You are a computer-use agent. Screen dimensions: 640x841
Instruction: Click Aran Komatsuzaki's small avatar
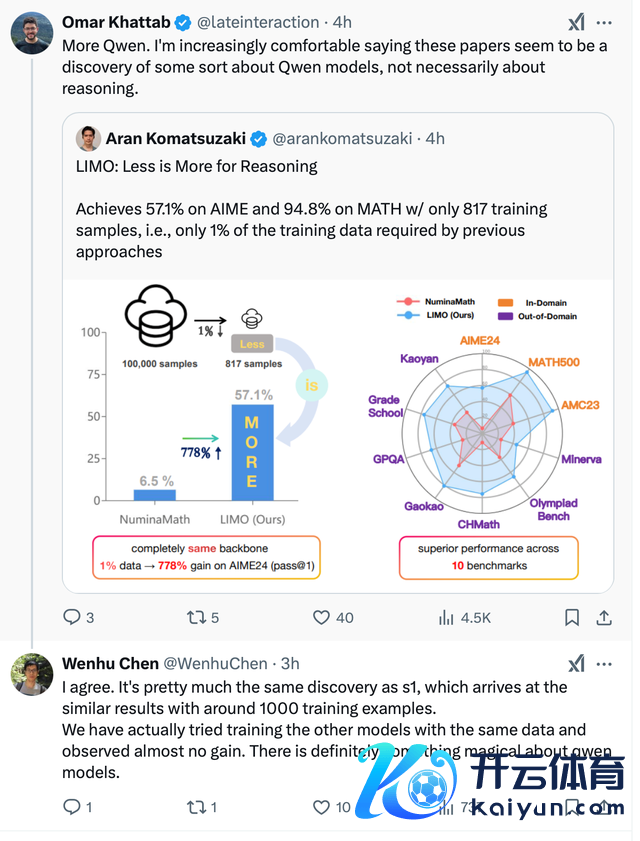click(x=89, y=138)
